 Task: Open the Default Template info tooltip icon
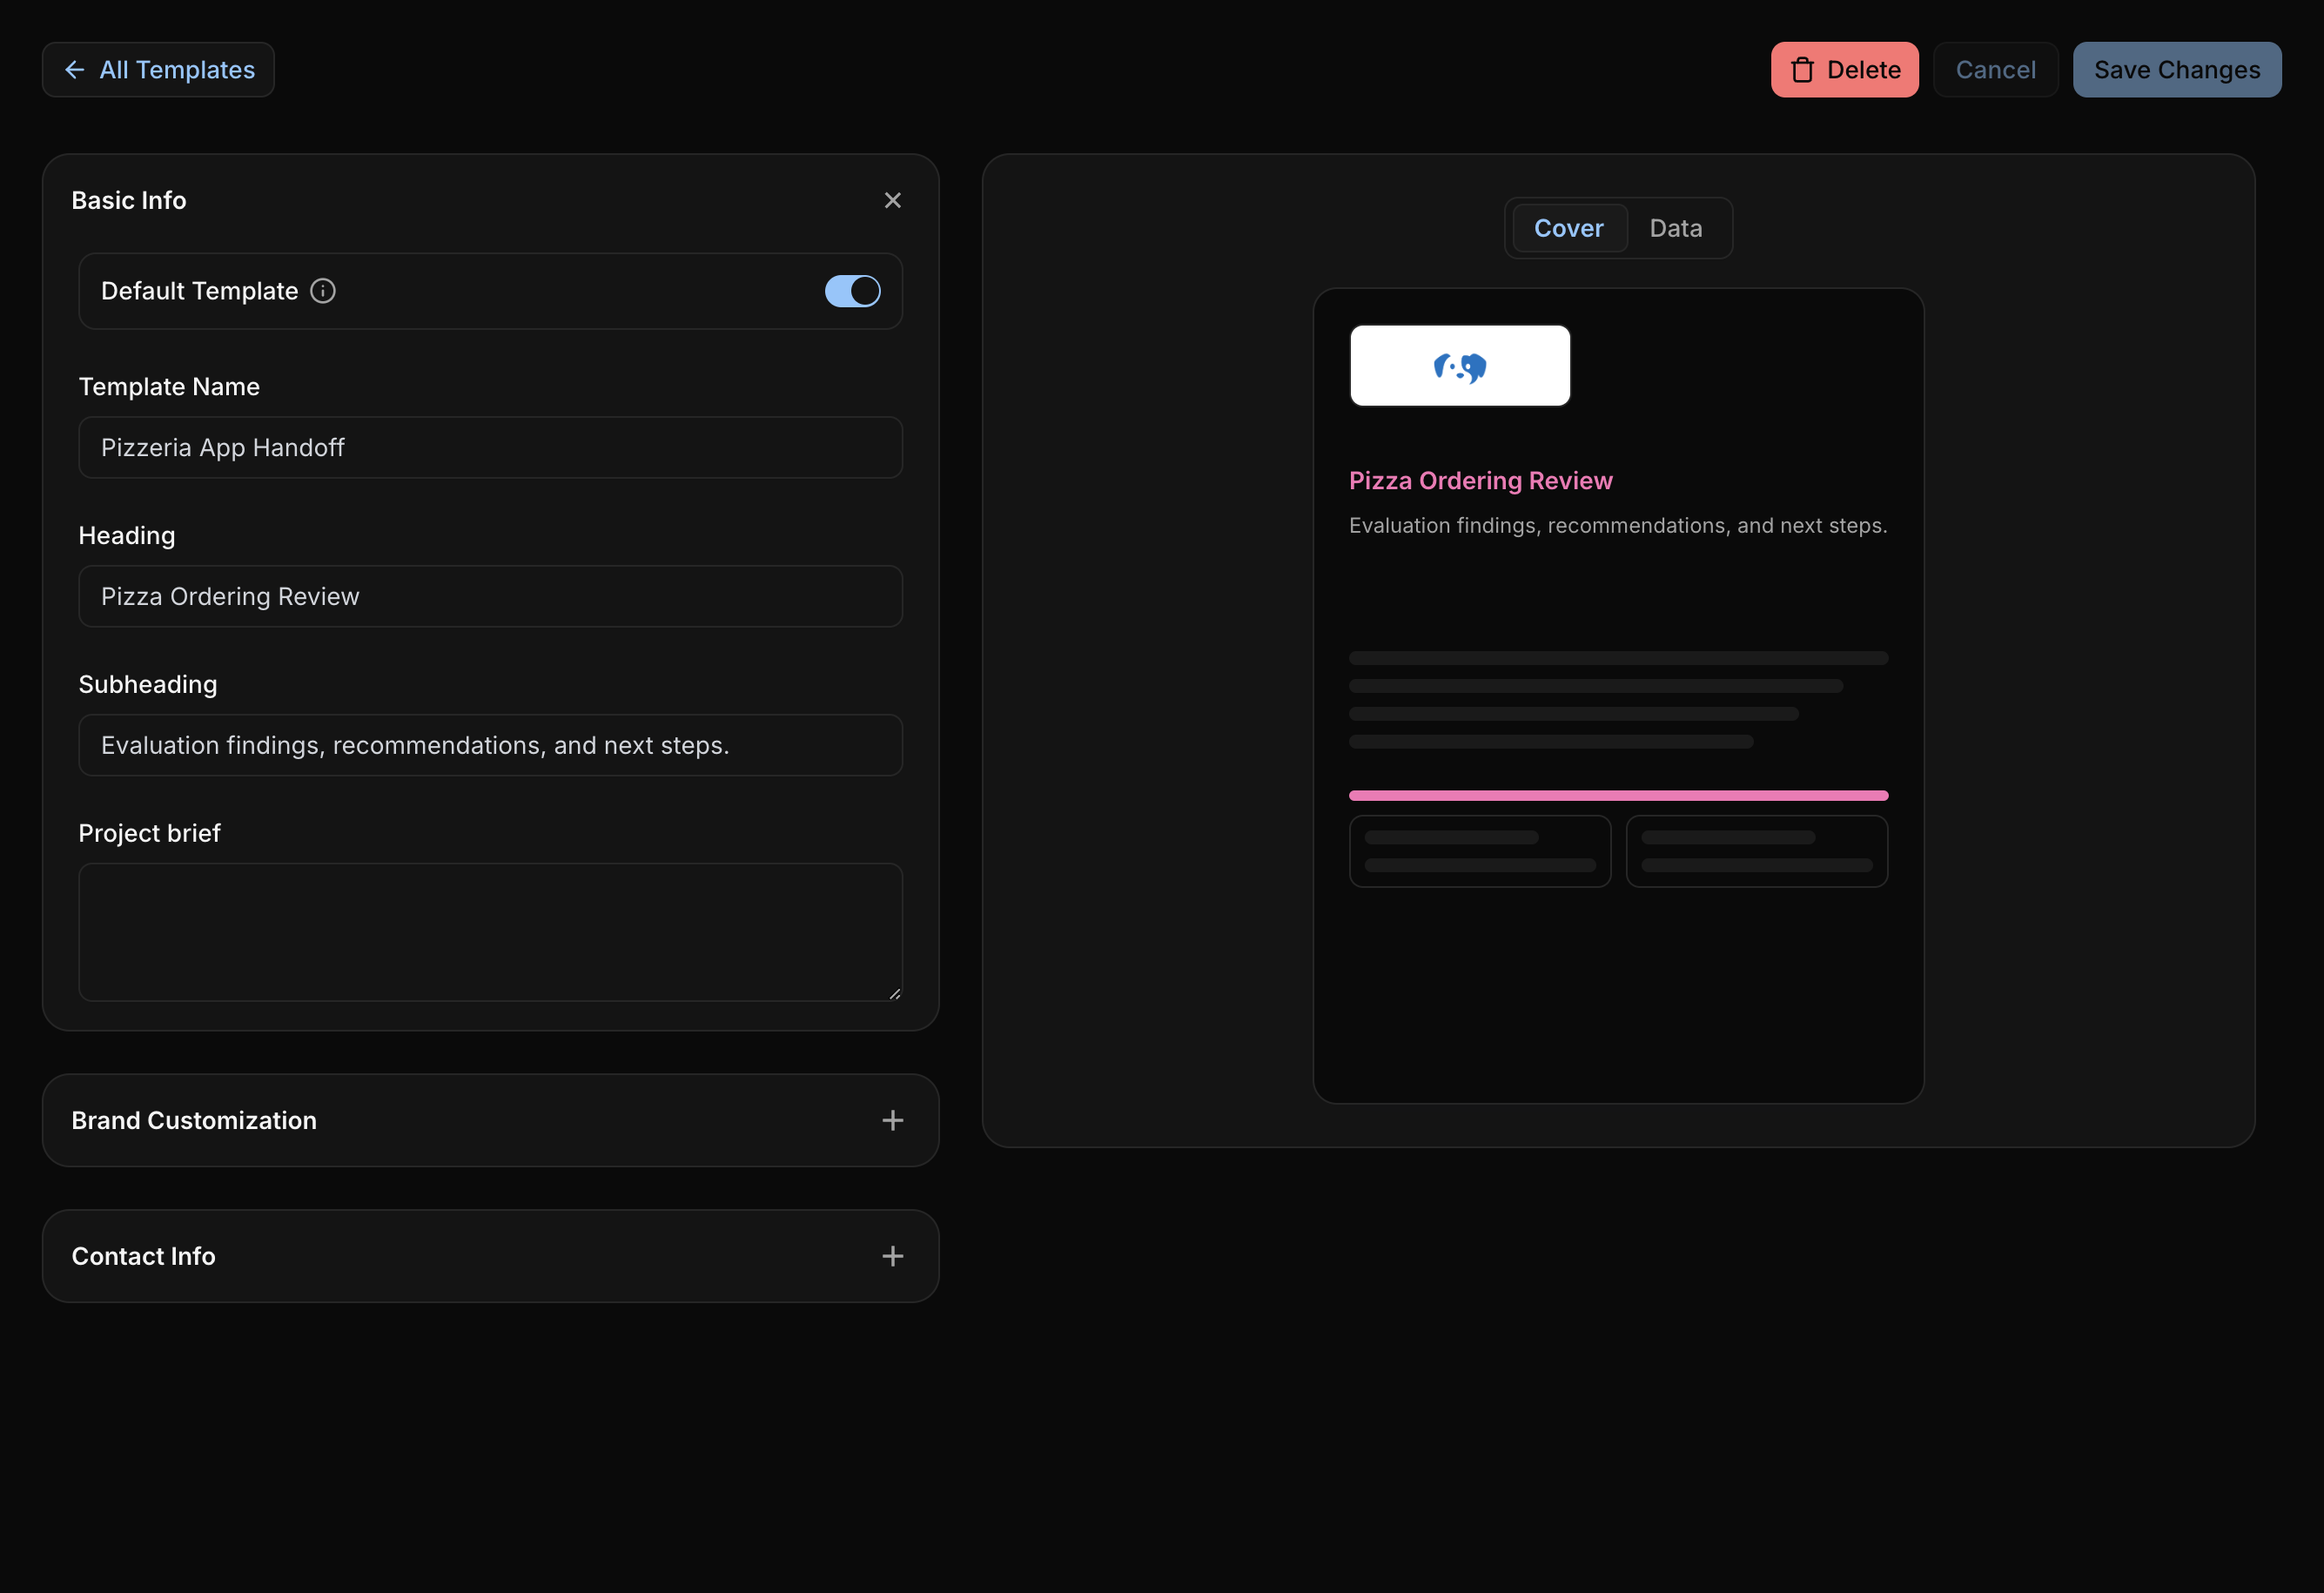323,291
